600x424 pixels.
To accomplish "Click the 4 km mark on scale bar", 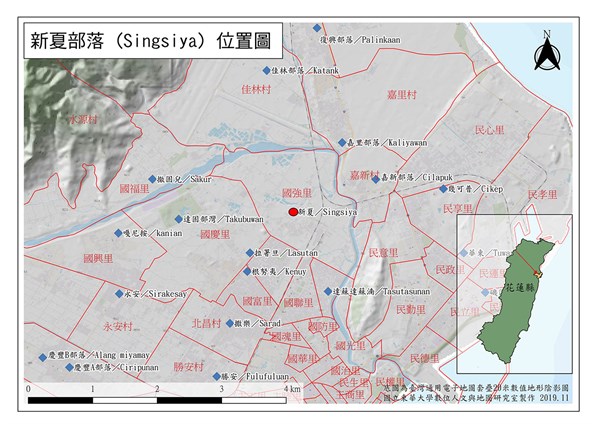I will [284, 388].
